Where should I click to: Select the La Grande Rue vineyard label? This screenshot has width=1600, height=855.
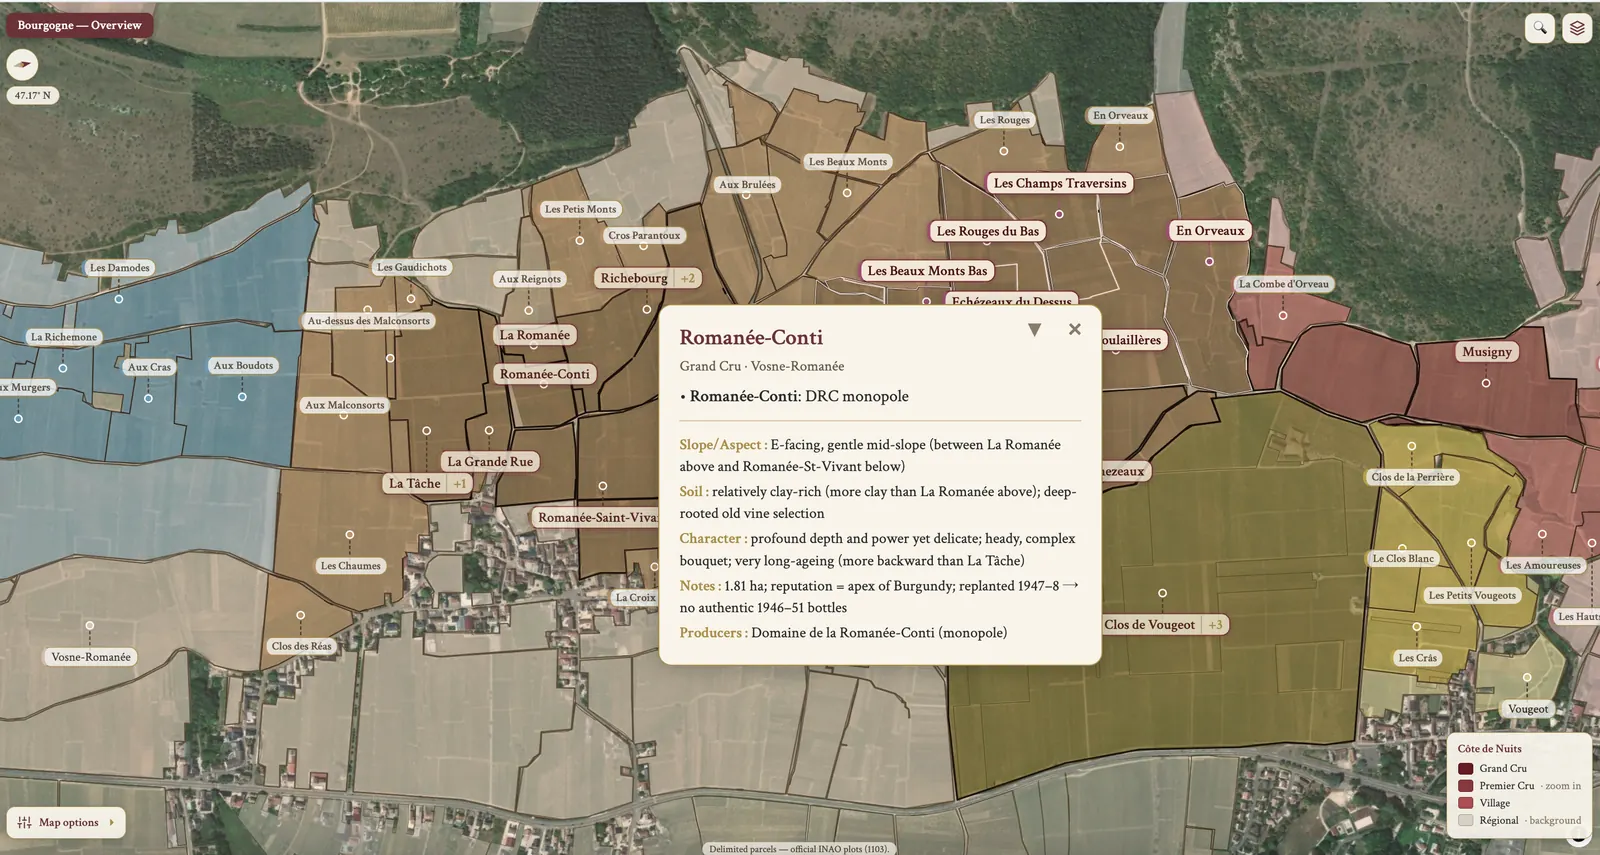[490, 461]
